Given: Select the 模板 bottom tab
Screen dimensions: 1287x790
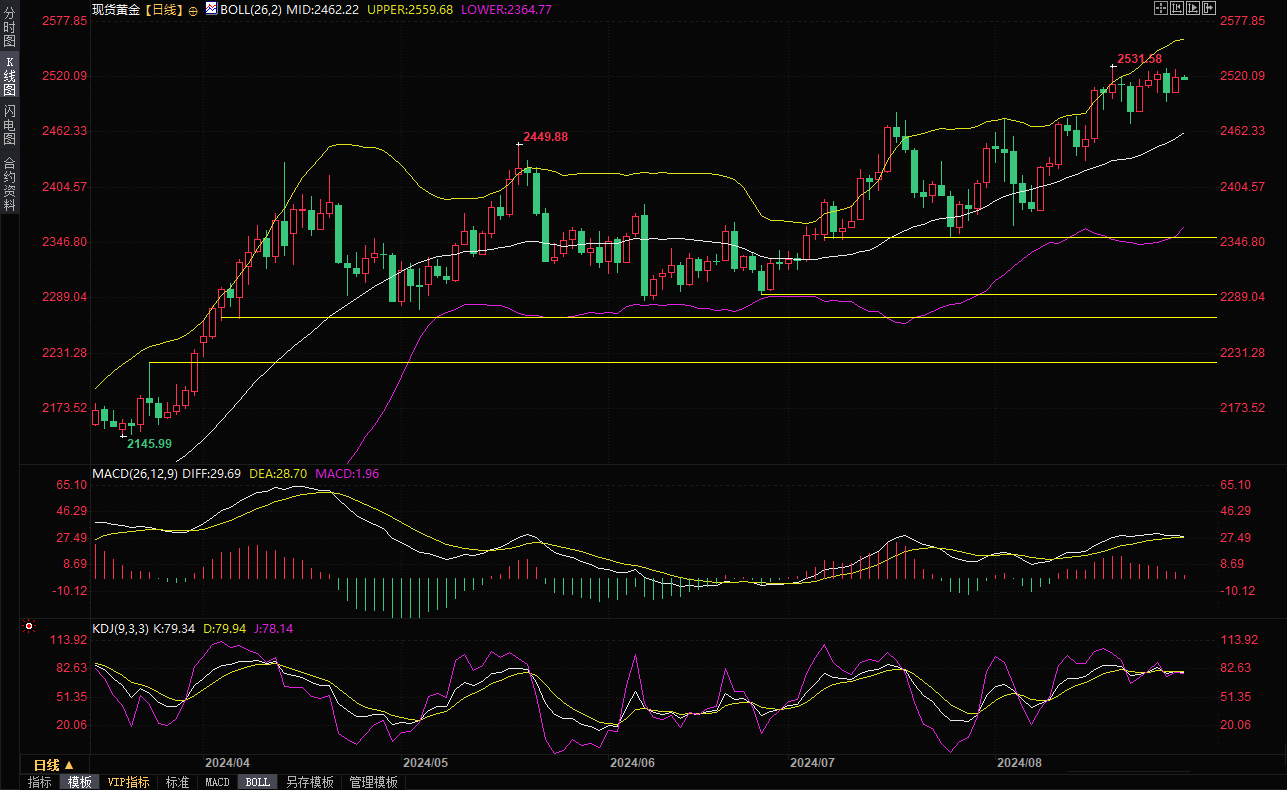Looking at the screenshot, I should (79, 782).
